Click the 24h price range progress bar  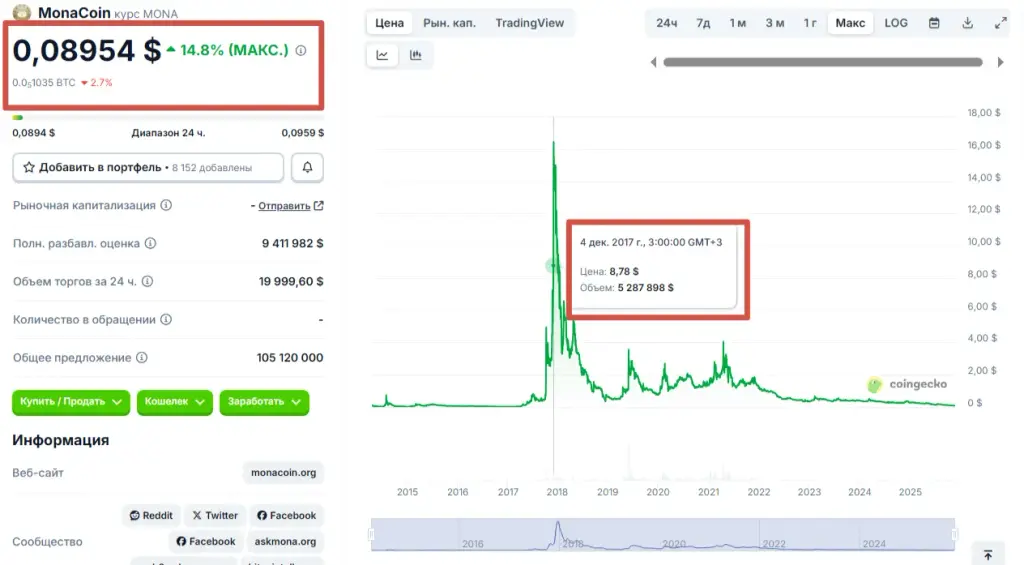[x=168, y=118]
